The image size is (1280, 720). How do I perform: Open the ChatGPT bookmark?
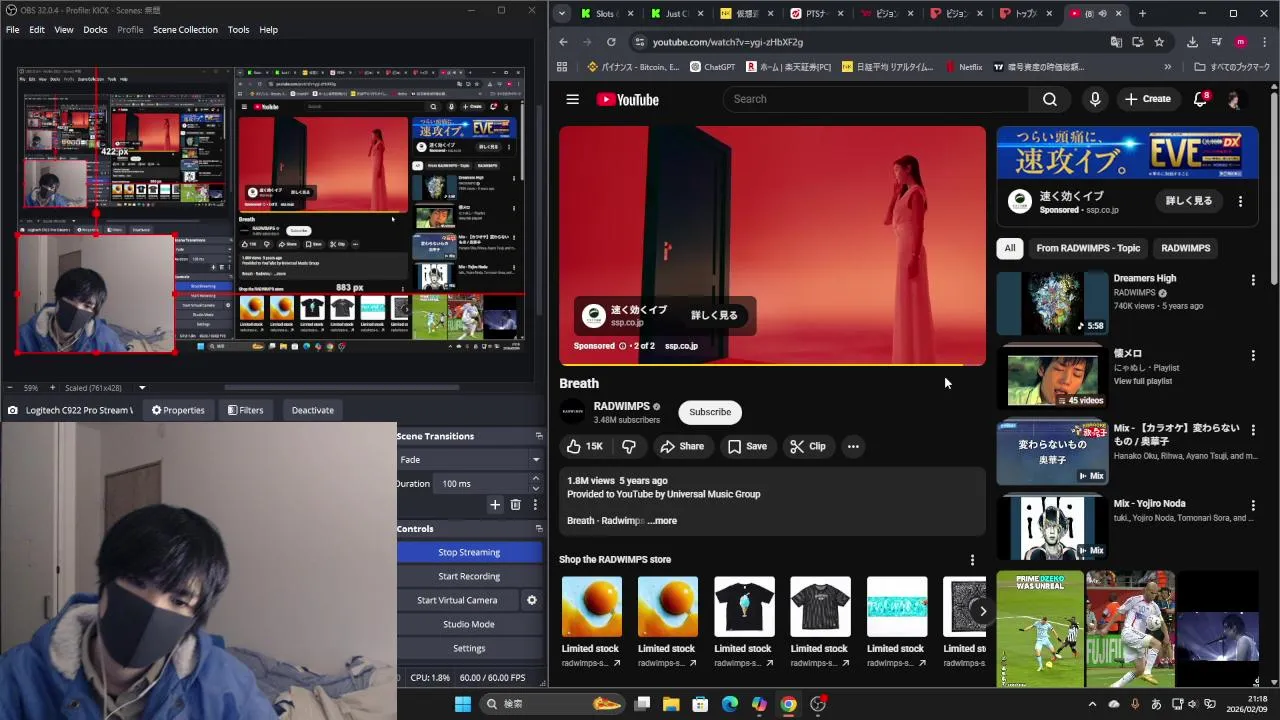[712, 67]
